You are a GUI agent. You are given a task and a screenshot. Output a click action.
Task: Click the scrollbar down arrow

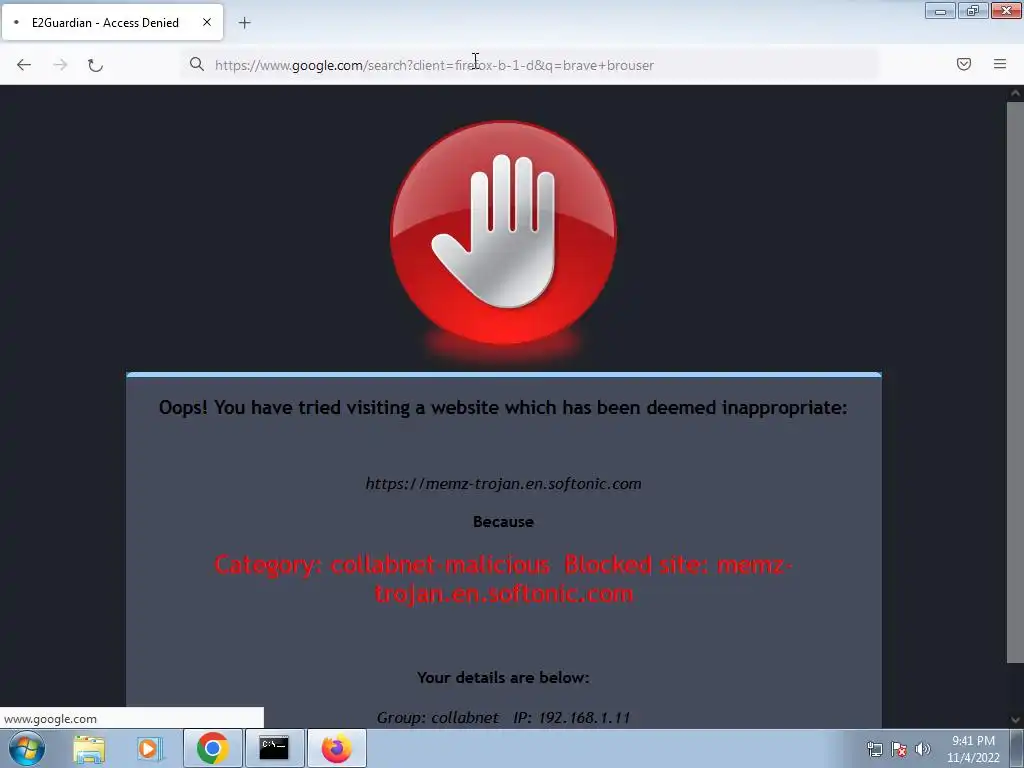pos(1015,720)
